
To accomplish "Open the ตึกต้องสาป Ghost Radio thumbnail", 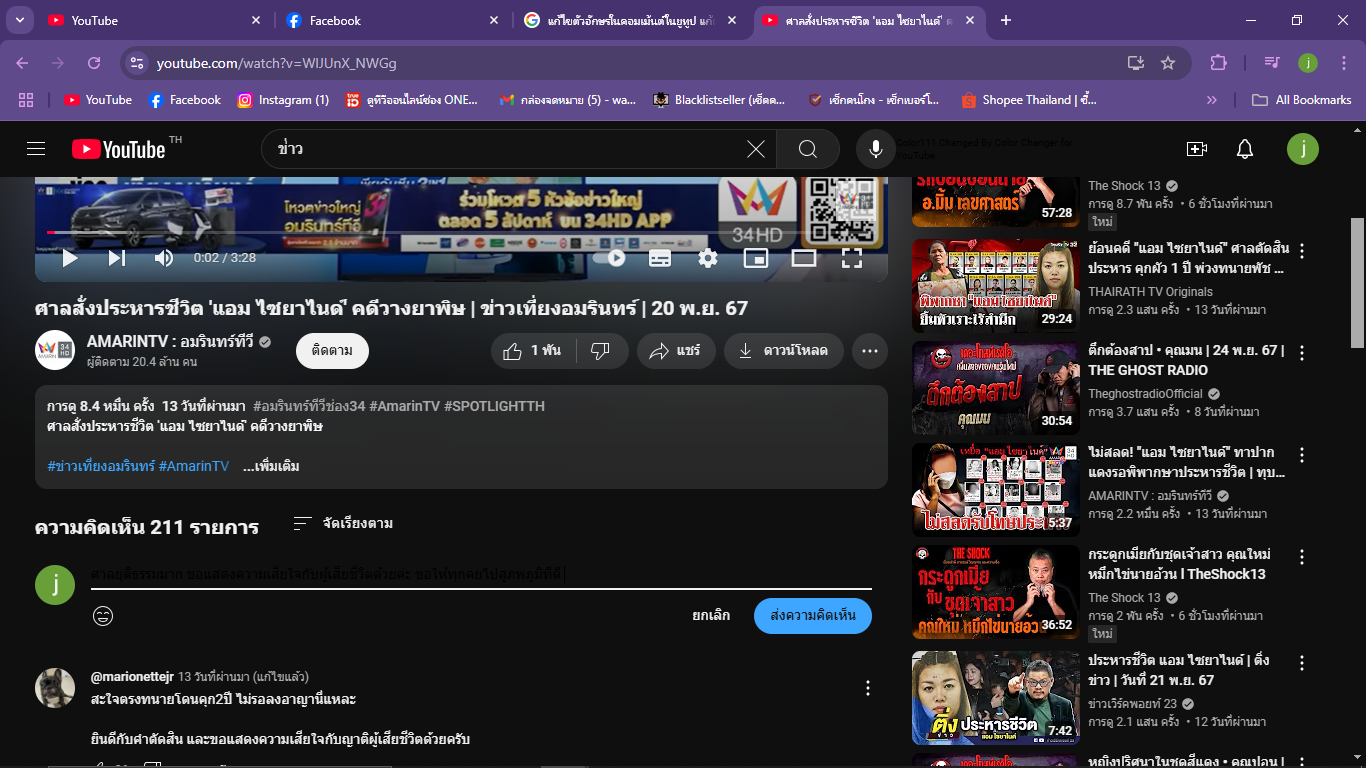I will pos(996,388).
